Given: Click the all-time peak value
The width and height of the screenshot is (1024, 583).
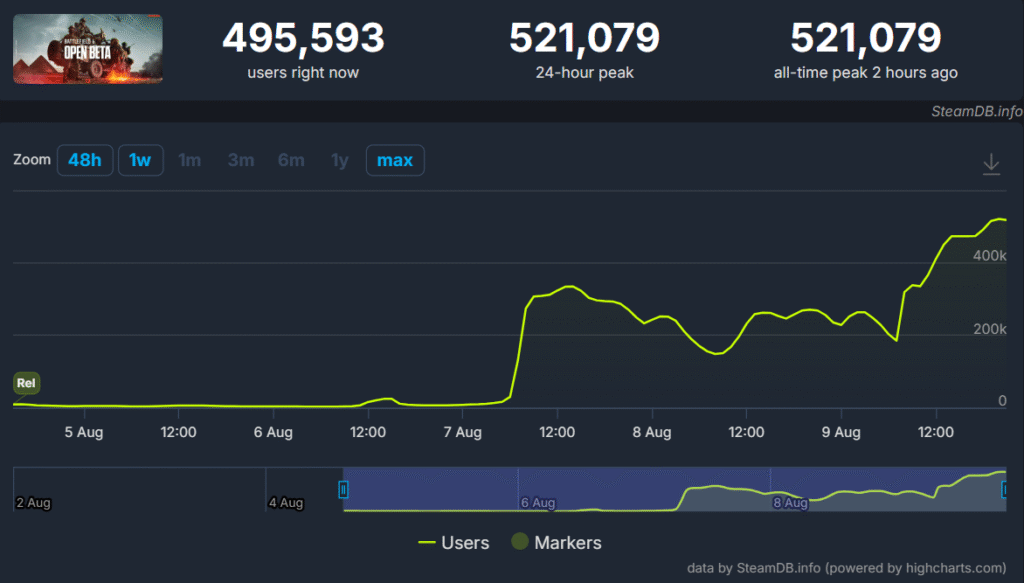Looking at the screenshot, I should pyautogui.click(x=865, y=39).
